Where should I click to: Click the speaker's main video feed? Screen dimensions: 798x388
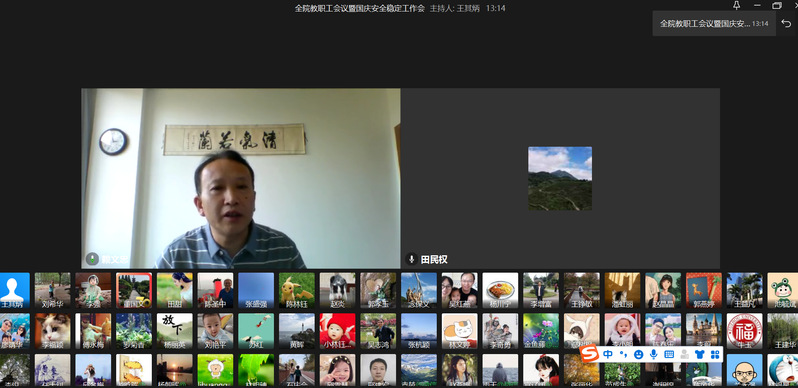241,178
